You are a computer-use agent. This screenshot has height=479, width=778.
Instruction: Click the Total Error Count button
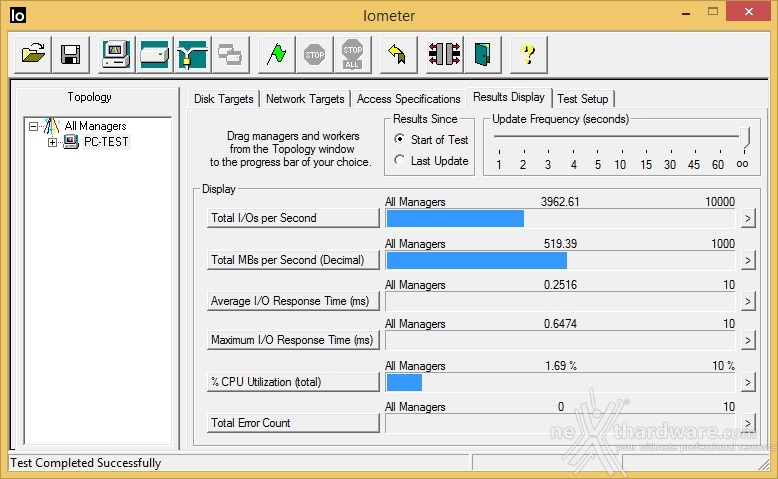(x=293, y=423)
